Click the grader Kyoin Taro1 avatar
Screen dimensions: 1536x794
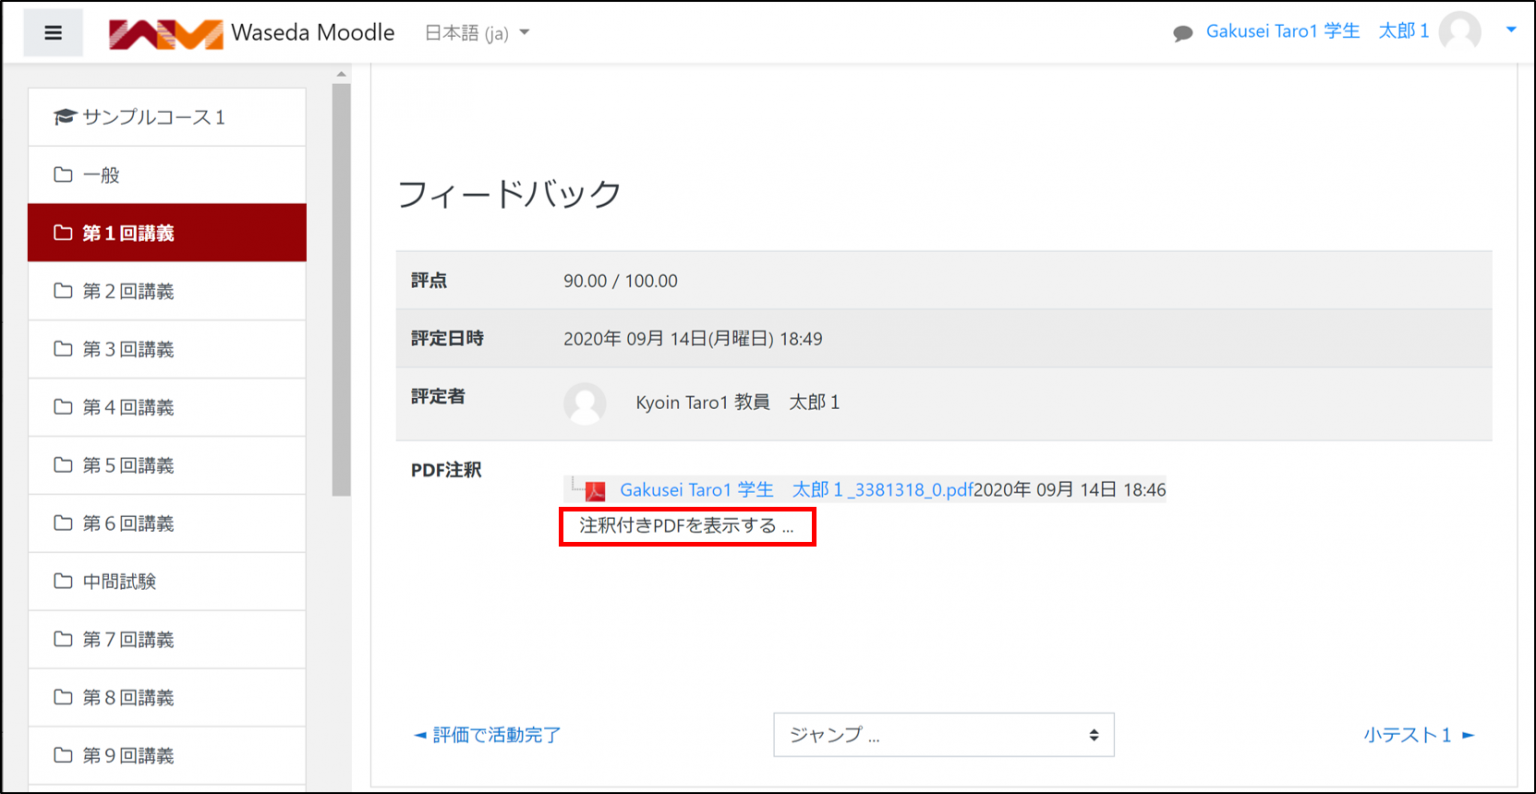pos(585,403)
